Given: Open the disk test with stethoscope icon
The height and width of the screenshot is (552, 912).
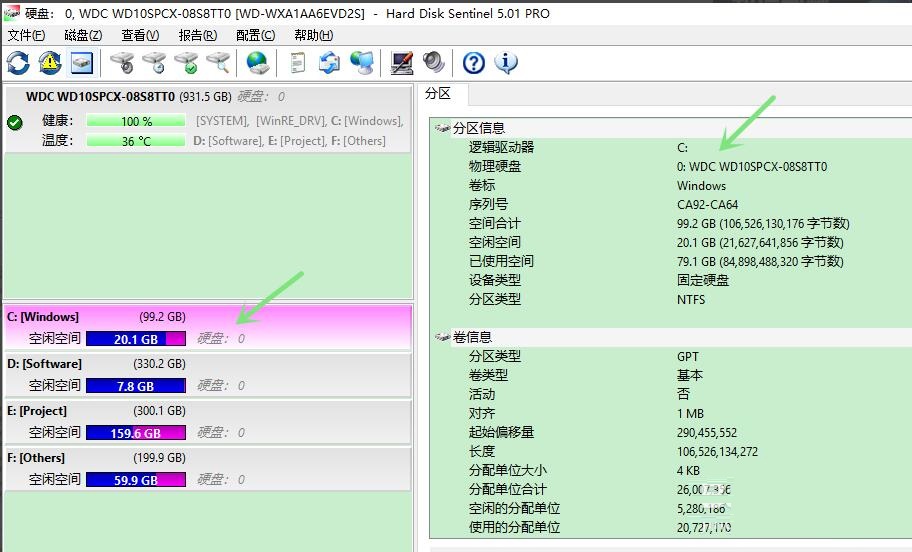Looking at the screenshot, I should tap(122, 63).
